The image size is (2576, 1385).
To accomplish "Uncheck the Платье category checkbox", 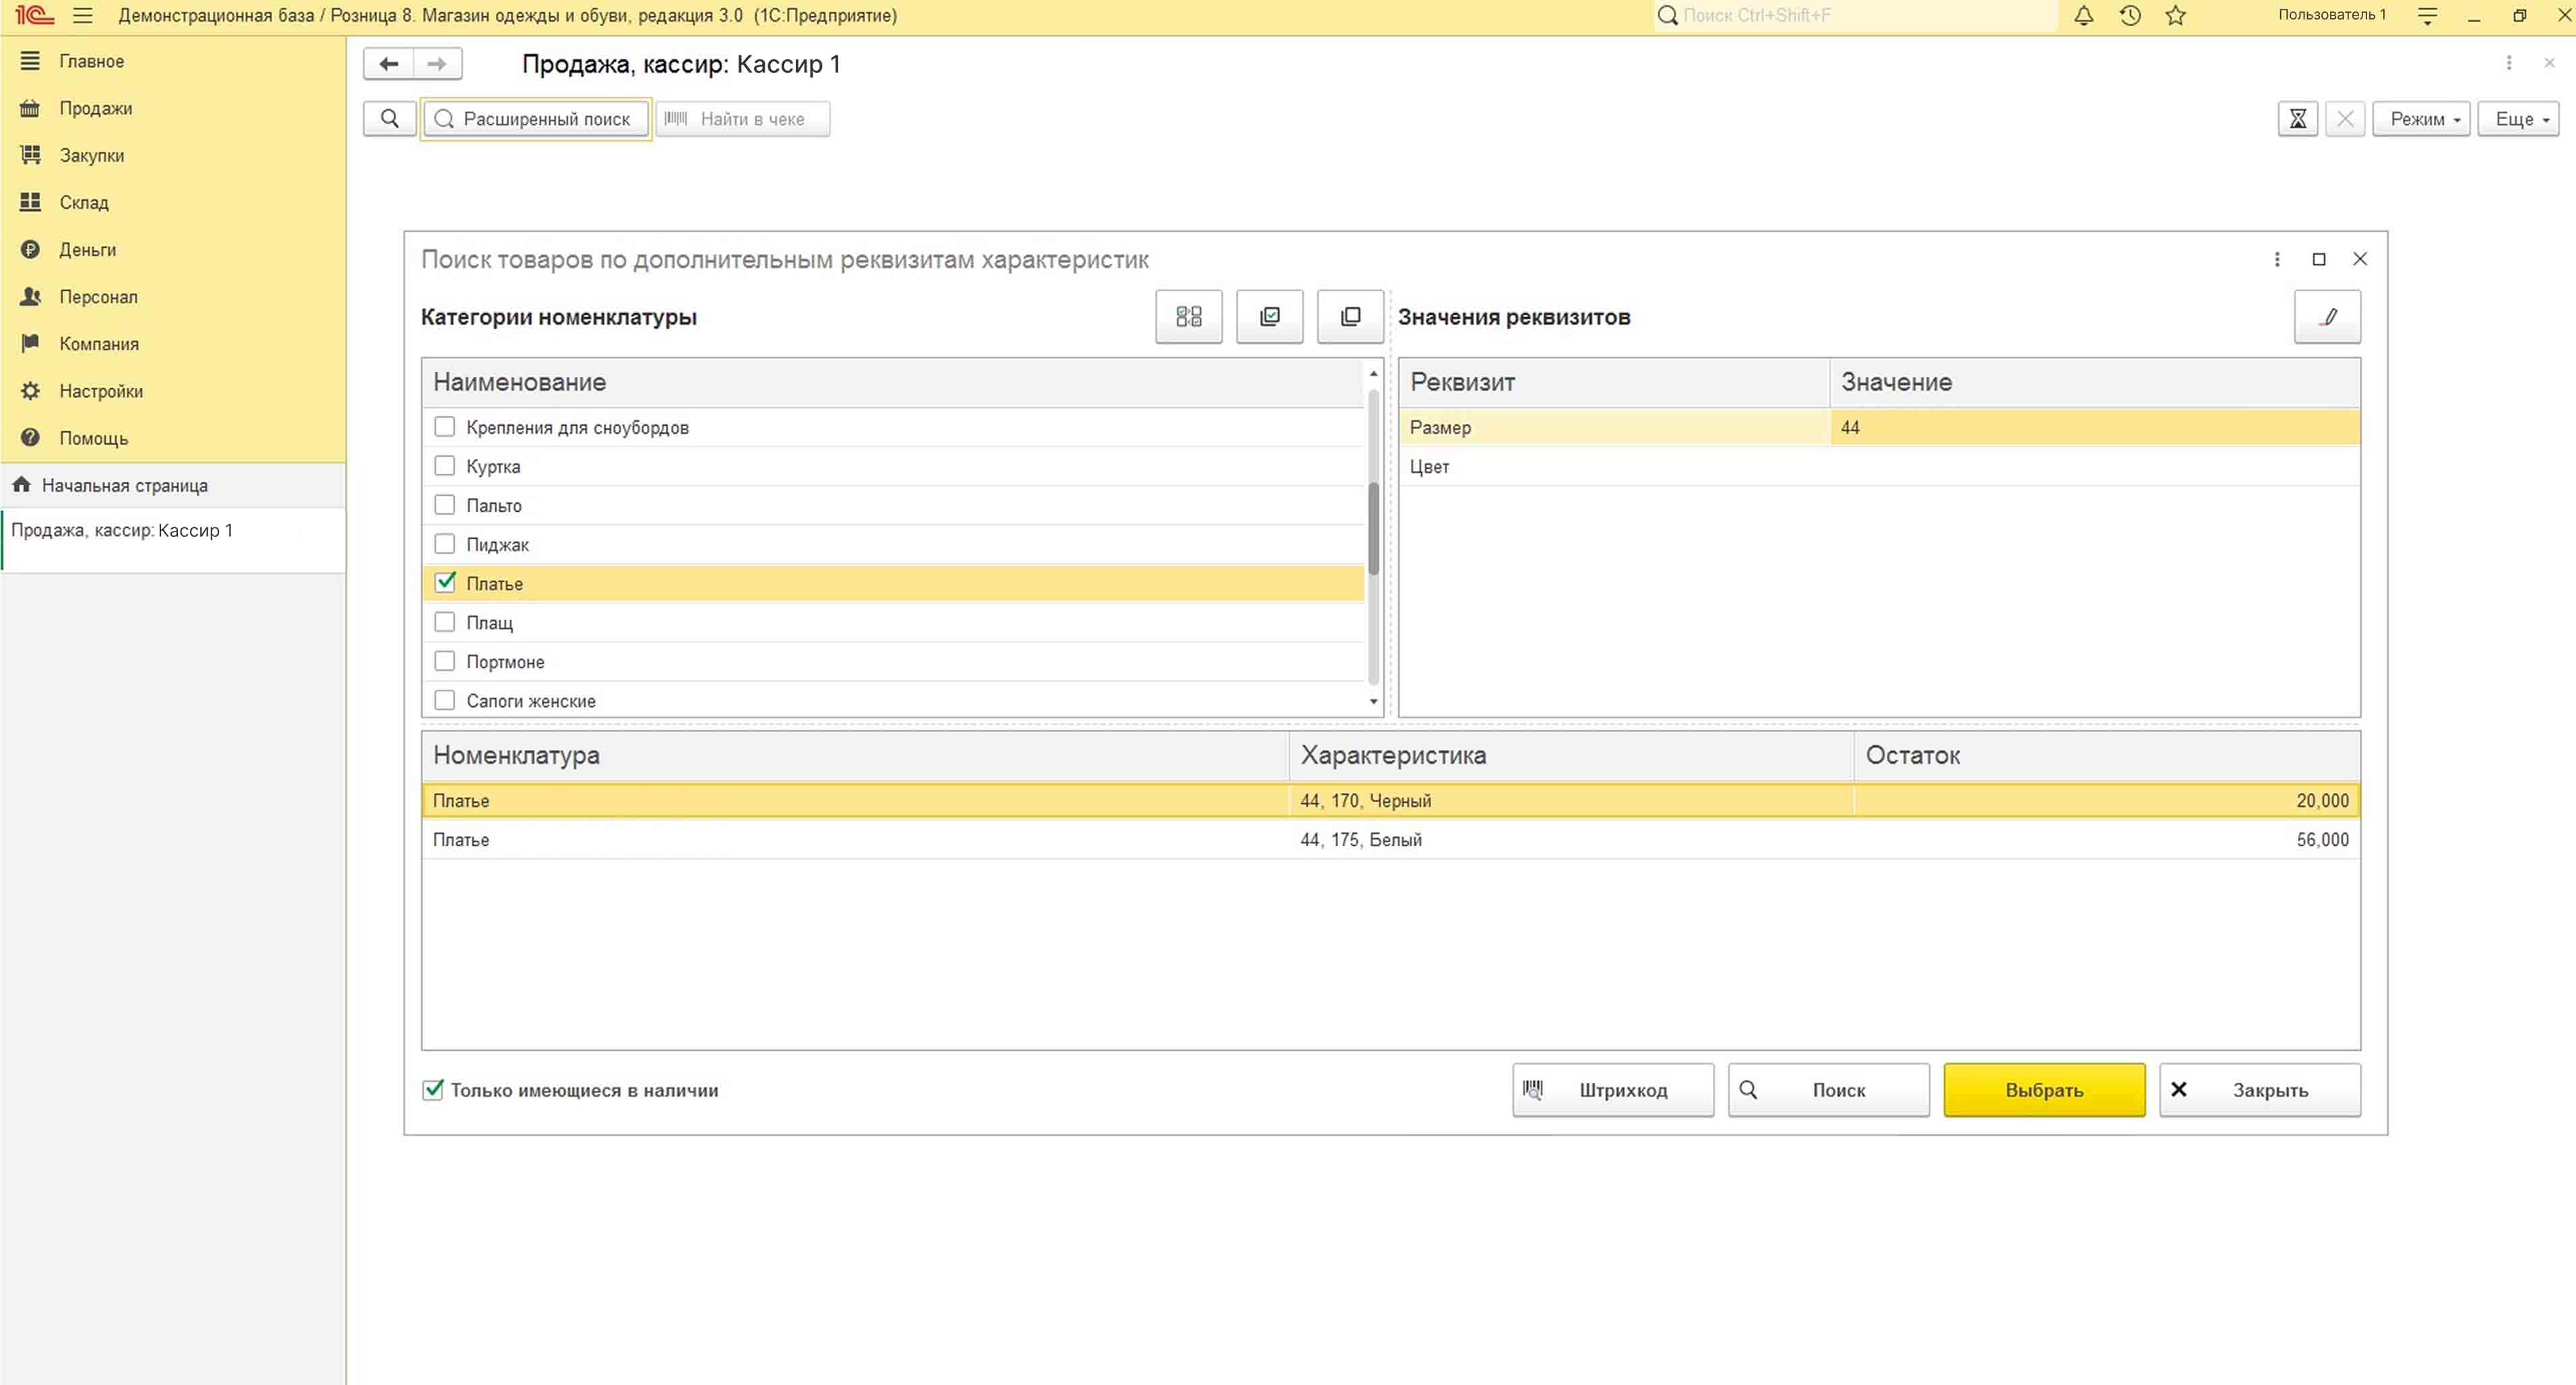I will 444,583.
